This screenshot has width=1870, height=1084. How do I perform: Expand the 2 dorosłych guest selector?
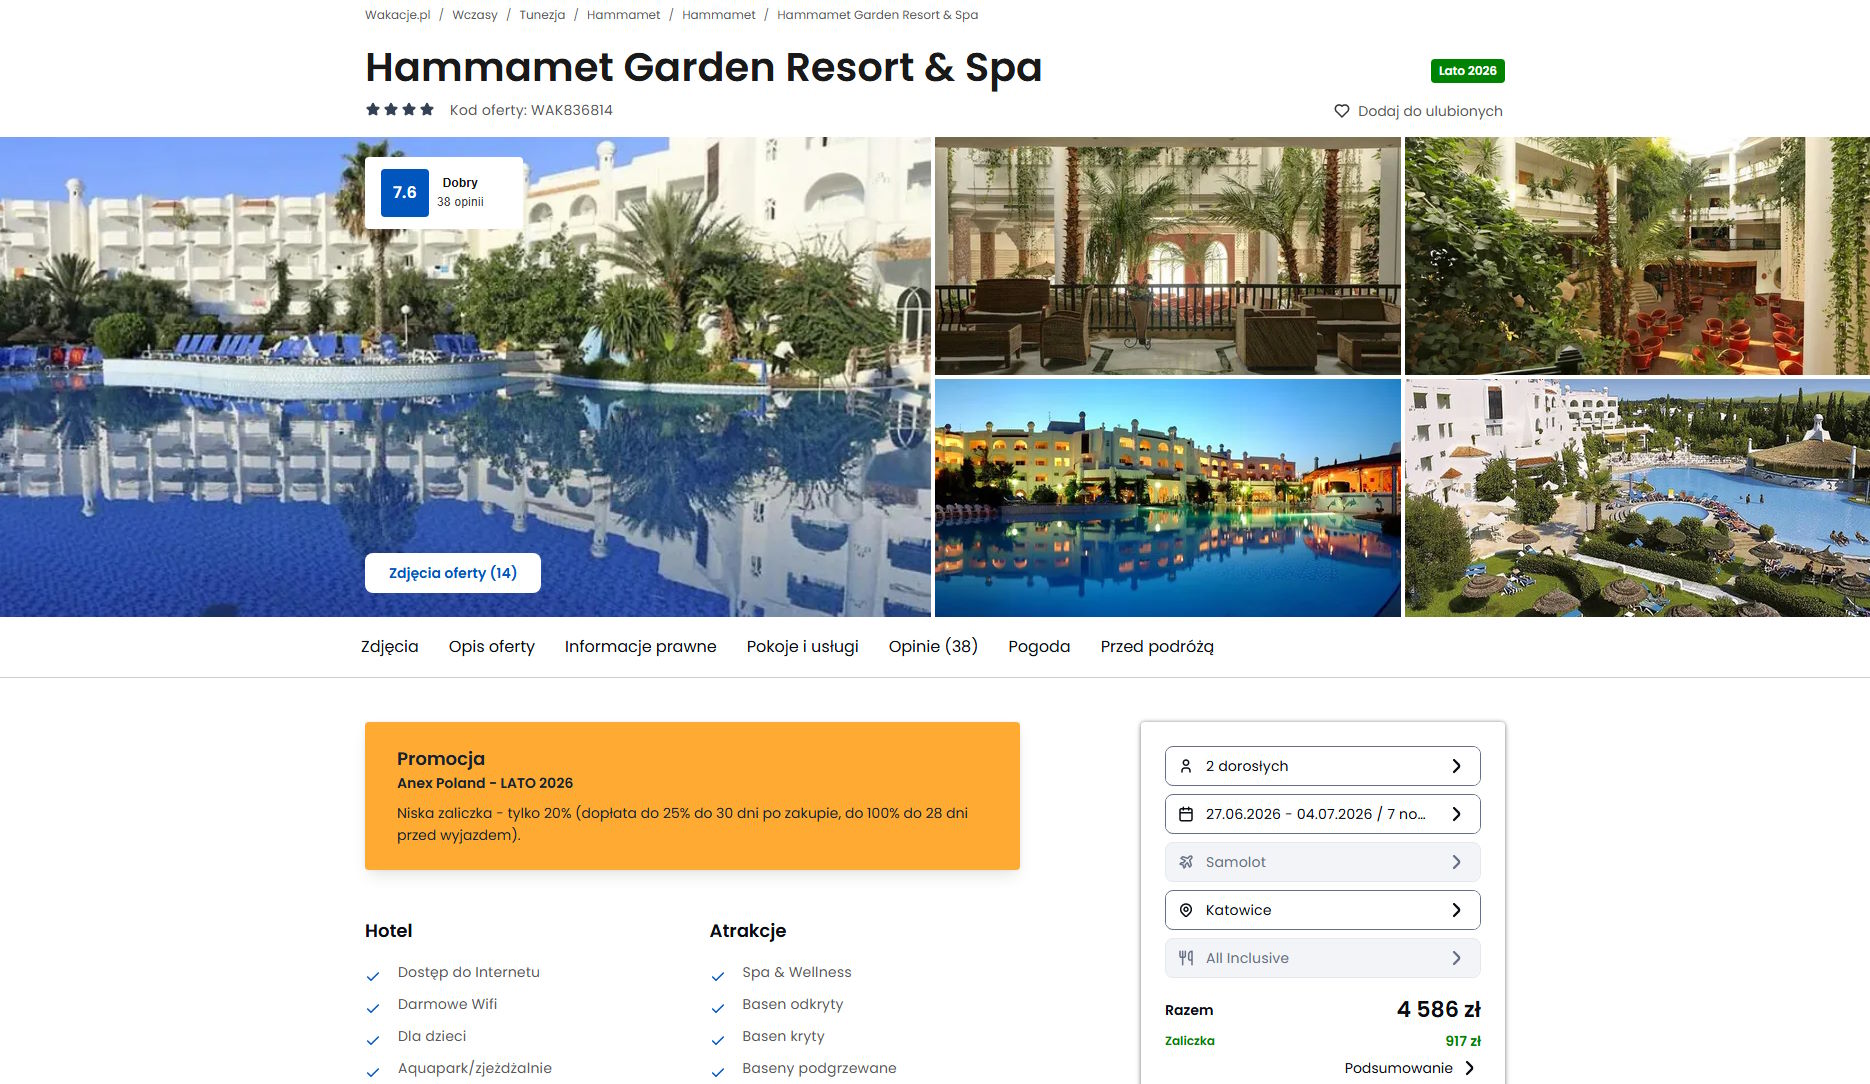(1322, 766)
